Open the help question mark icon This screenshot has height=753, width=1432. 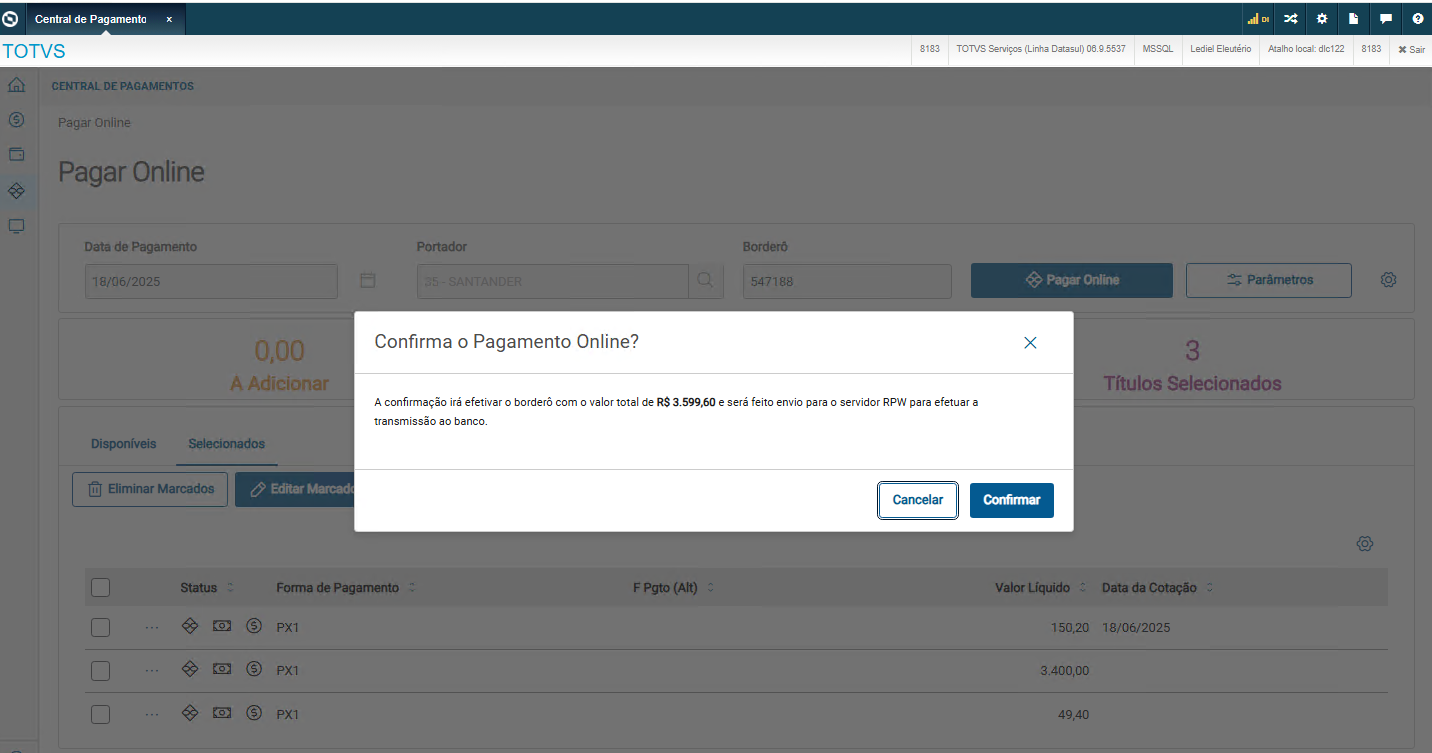coord(1417,19)
